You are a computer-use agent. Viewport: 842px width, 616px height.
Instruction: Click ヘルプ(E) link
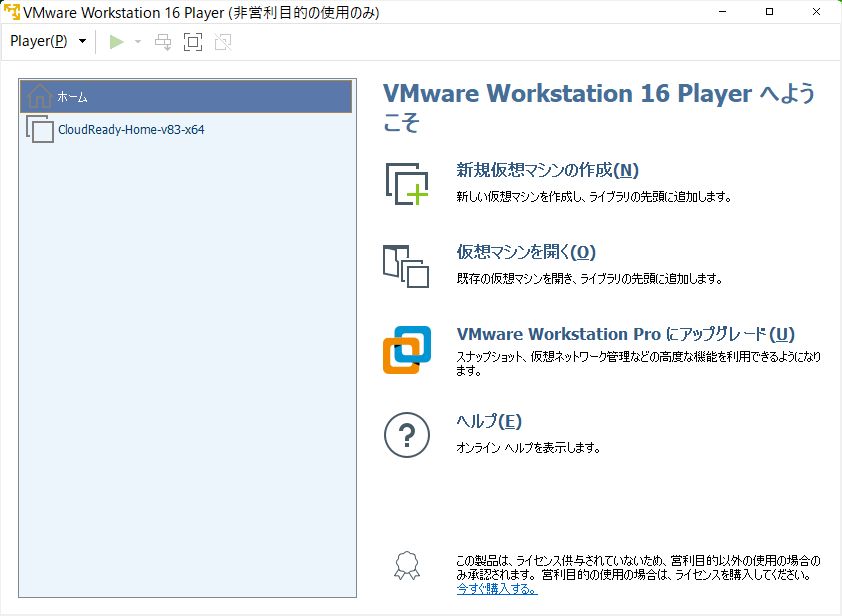tap(489, 421)
